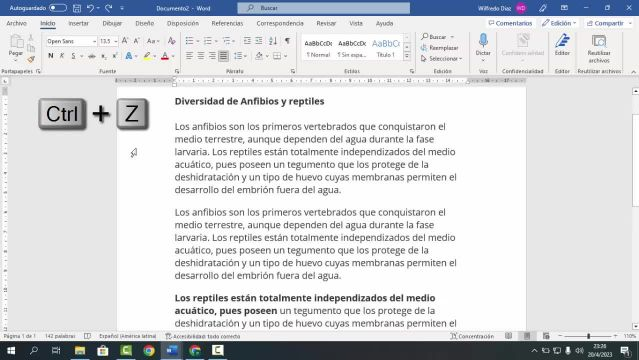This screenshot has width=639, height=360.
Task: Align text right
Action: coord(212,56)
